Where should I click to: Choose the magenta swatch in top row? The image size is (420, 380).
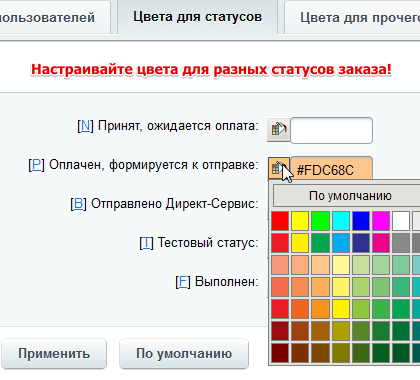(381, 221)
